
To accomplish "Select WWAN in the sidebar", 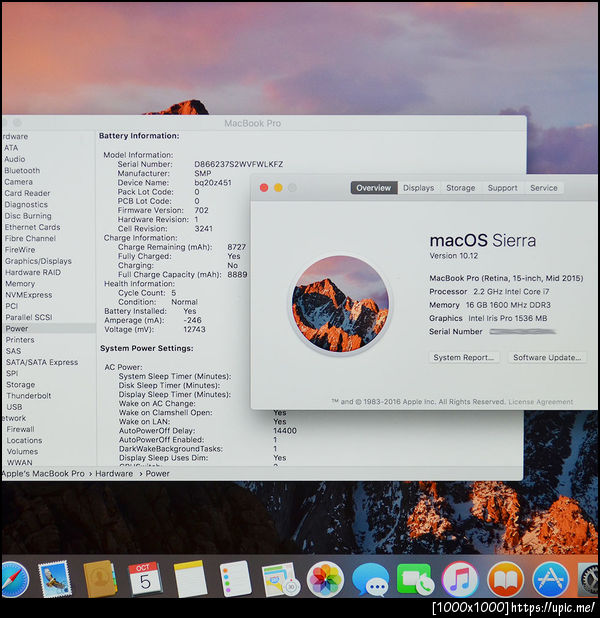I will click(x=20, y=463).
